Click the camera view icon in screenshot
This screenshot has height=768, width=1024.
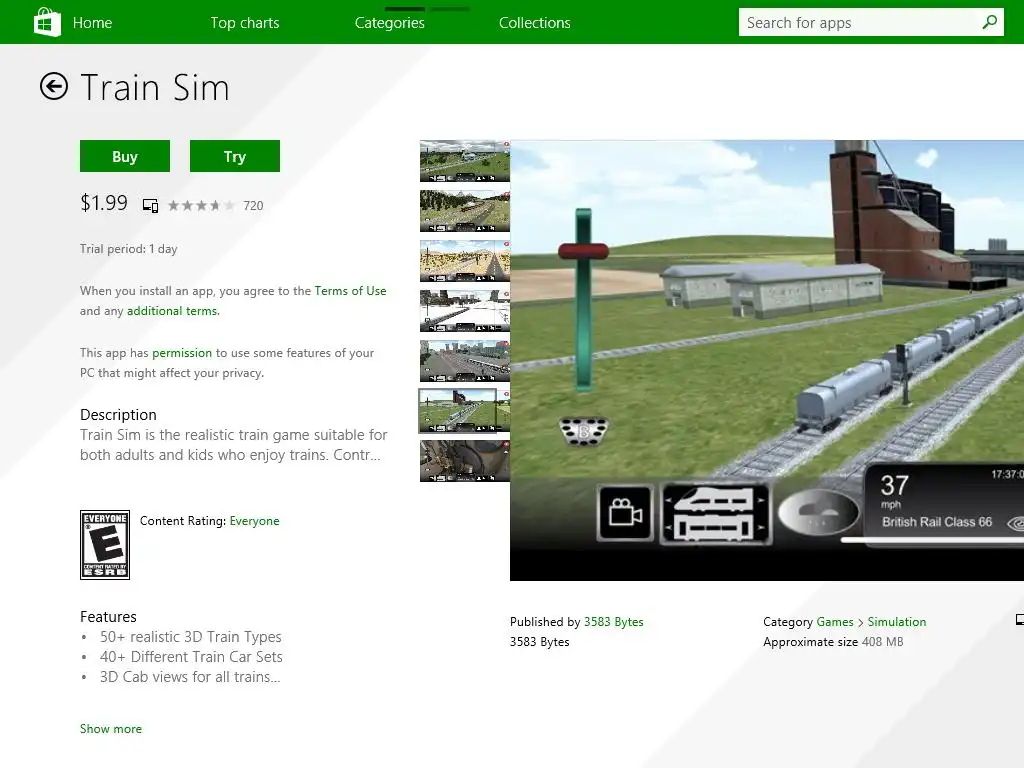(x=625, y=513)
